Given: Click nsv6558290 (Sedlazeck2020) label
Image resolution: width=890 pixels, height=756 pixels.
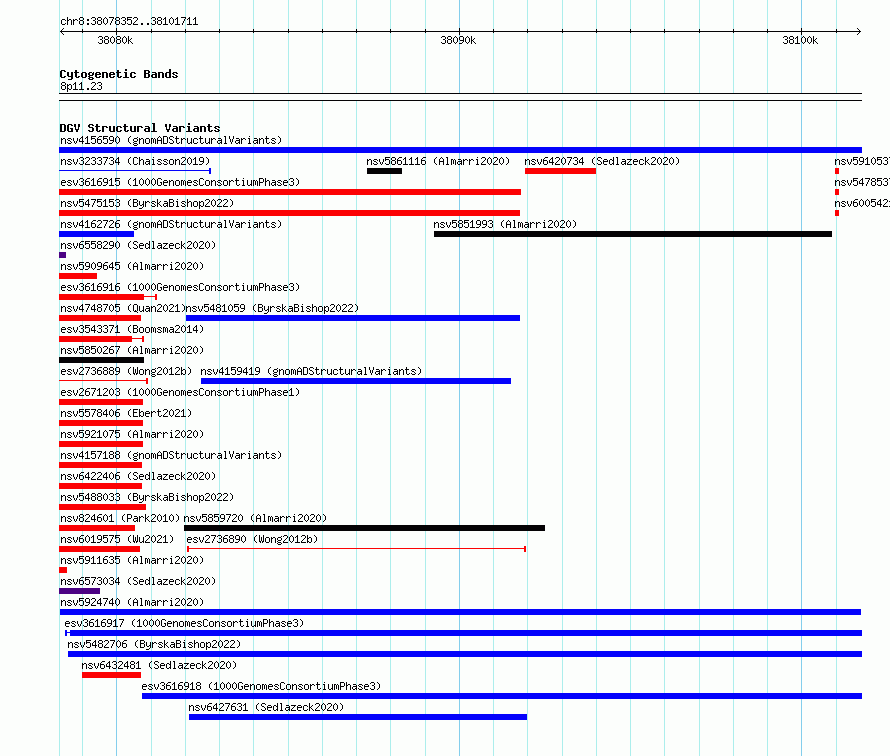Looking at the screenshot, I should coord(138,245).
